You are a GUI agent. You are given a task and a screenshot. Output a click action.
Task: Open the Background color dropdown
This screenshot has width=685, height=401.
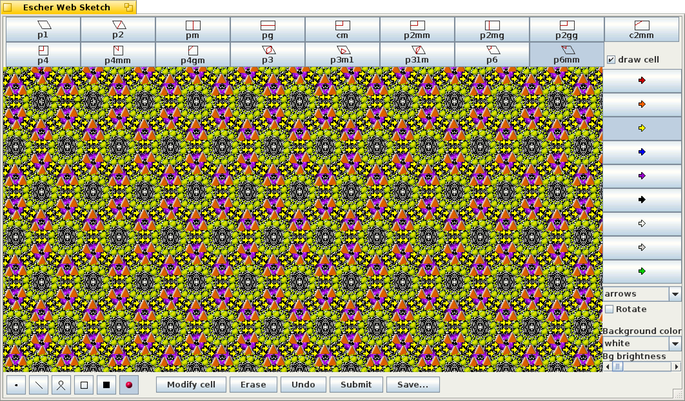click(642, 343)
